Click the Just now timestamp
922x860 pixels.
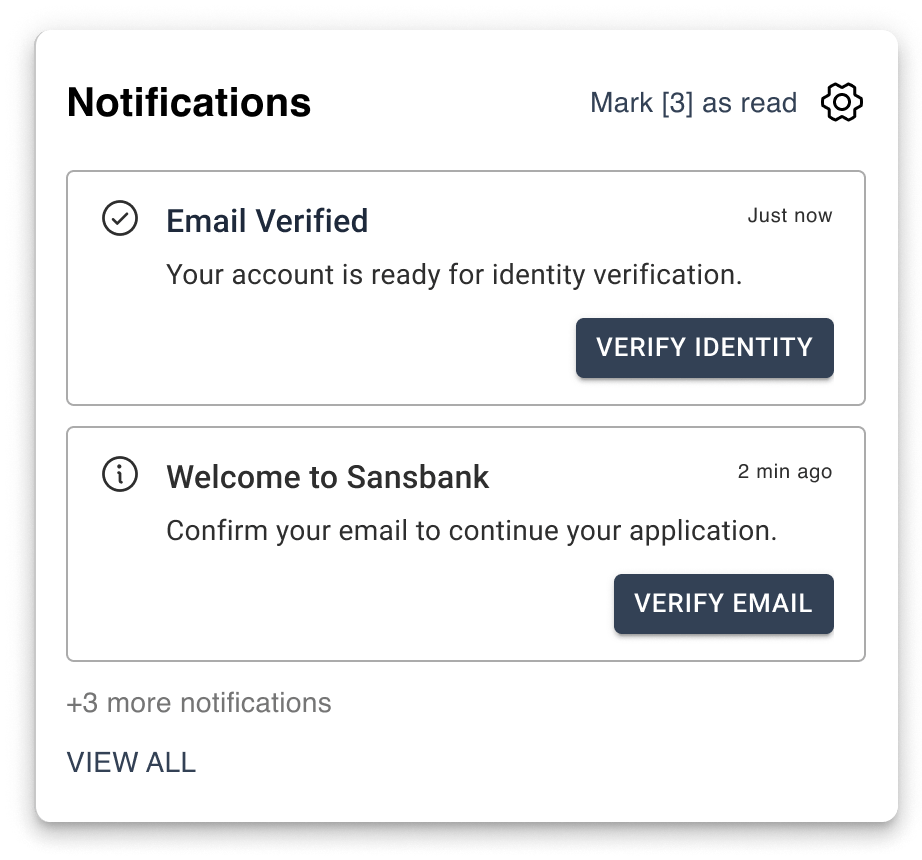[x=789, y=215]
